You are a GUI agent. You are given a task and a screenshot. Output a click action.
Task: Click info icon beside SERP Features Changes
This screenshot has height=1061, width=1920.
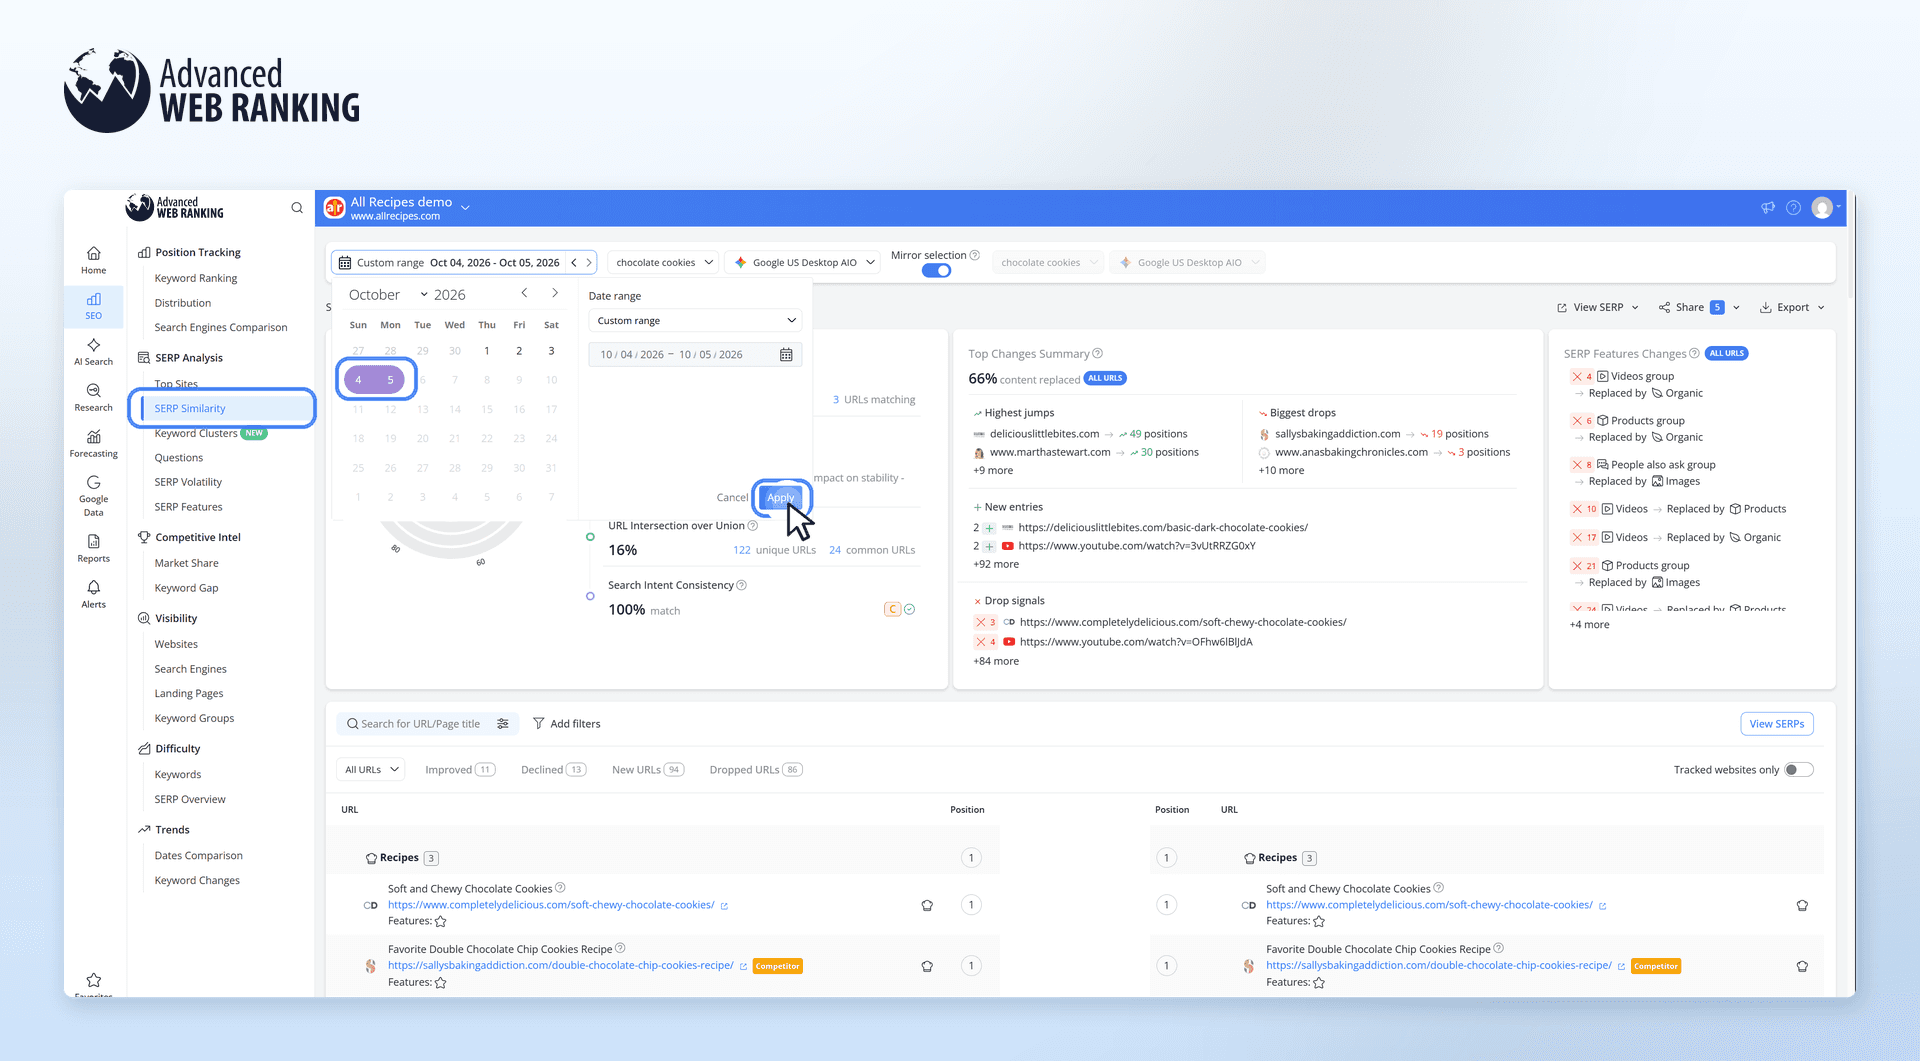click(x=1694, y=353)
